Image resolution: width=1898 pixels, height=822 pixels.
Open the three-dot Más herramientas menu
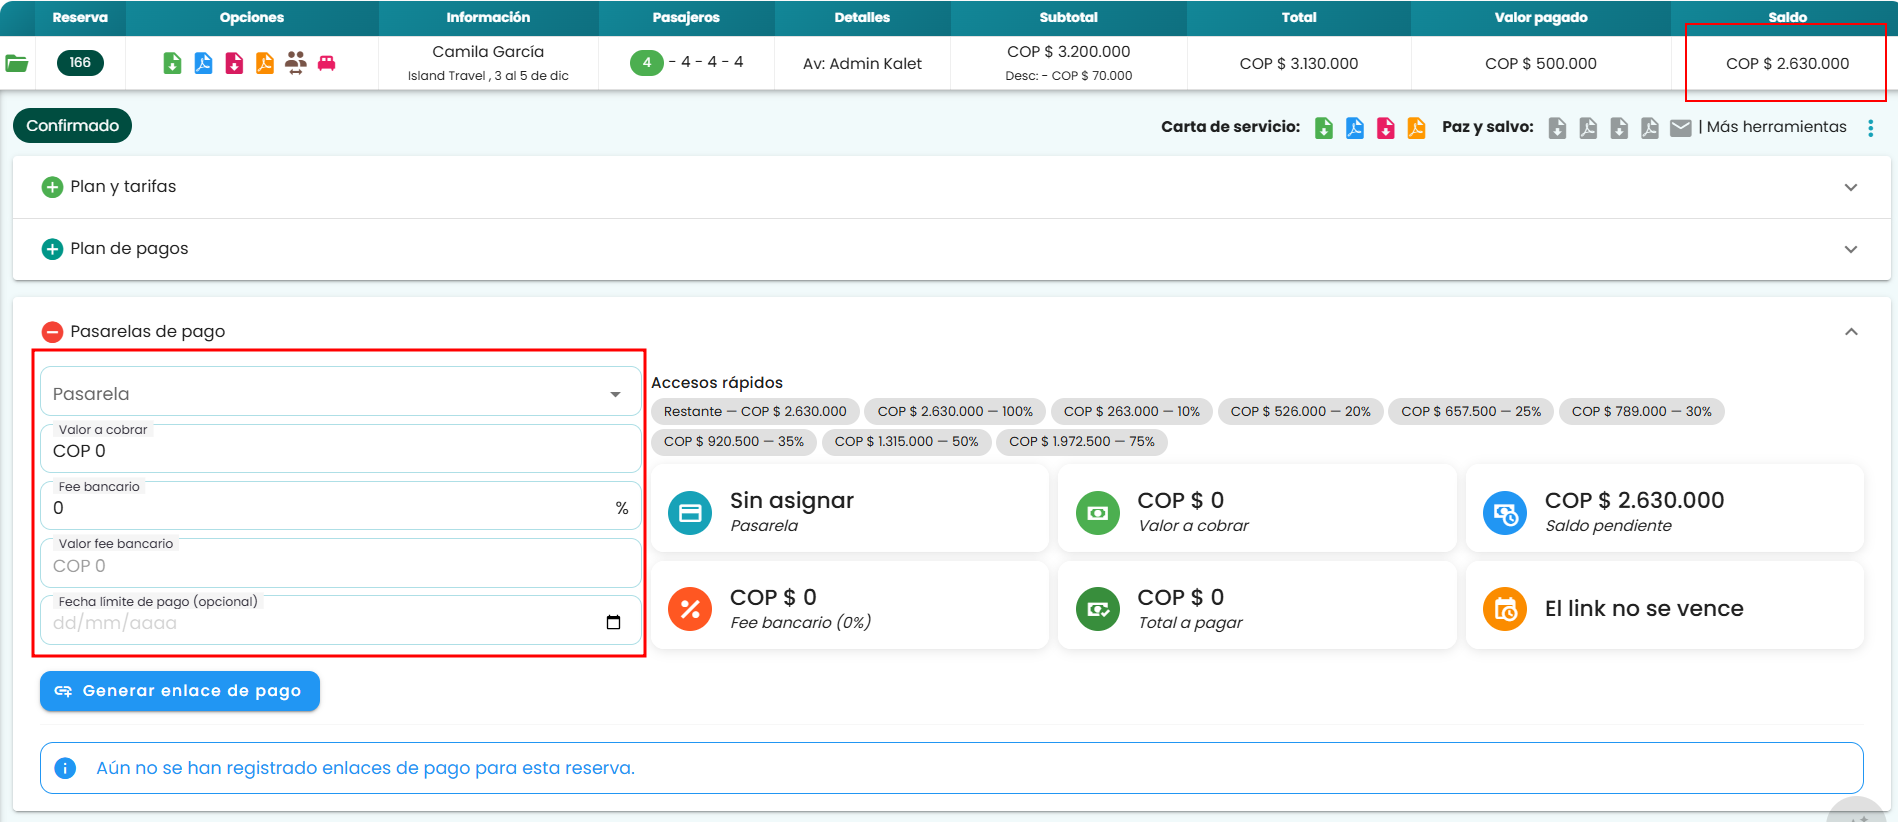[x=1870, y=128]
